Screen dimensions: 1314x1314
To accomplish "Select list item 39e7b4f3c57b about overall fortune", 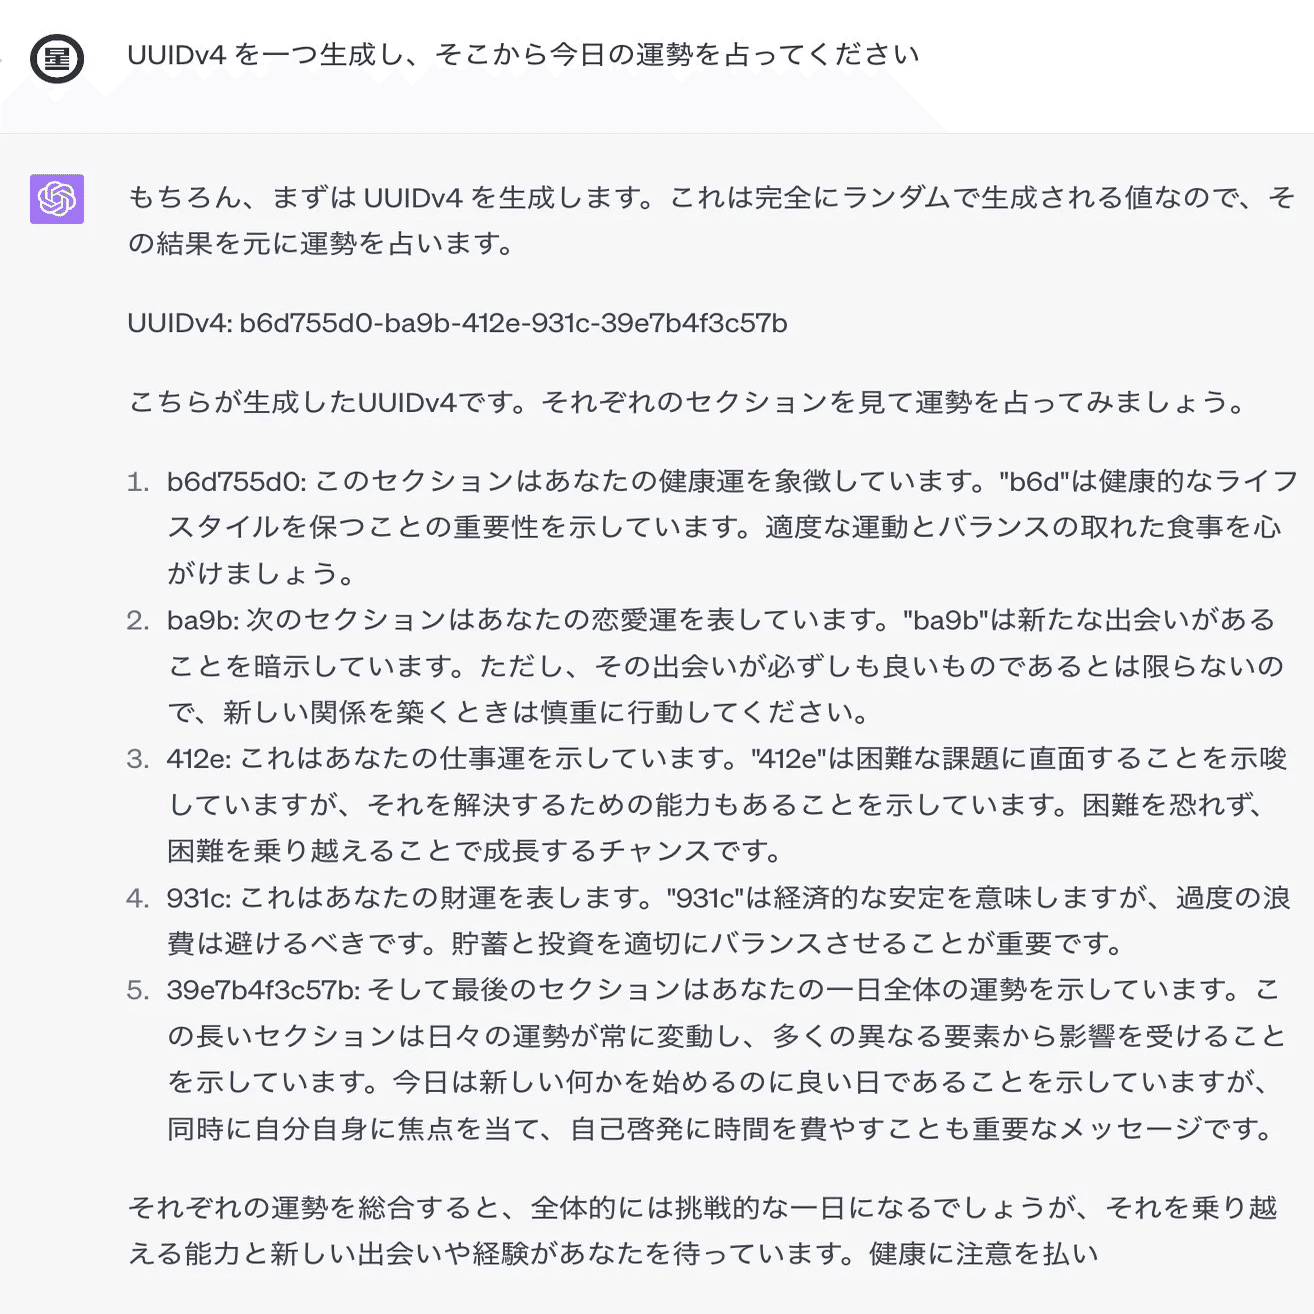I will (724, 1060).
